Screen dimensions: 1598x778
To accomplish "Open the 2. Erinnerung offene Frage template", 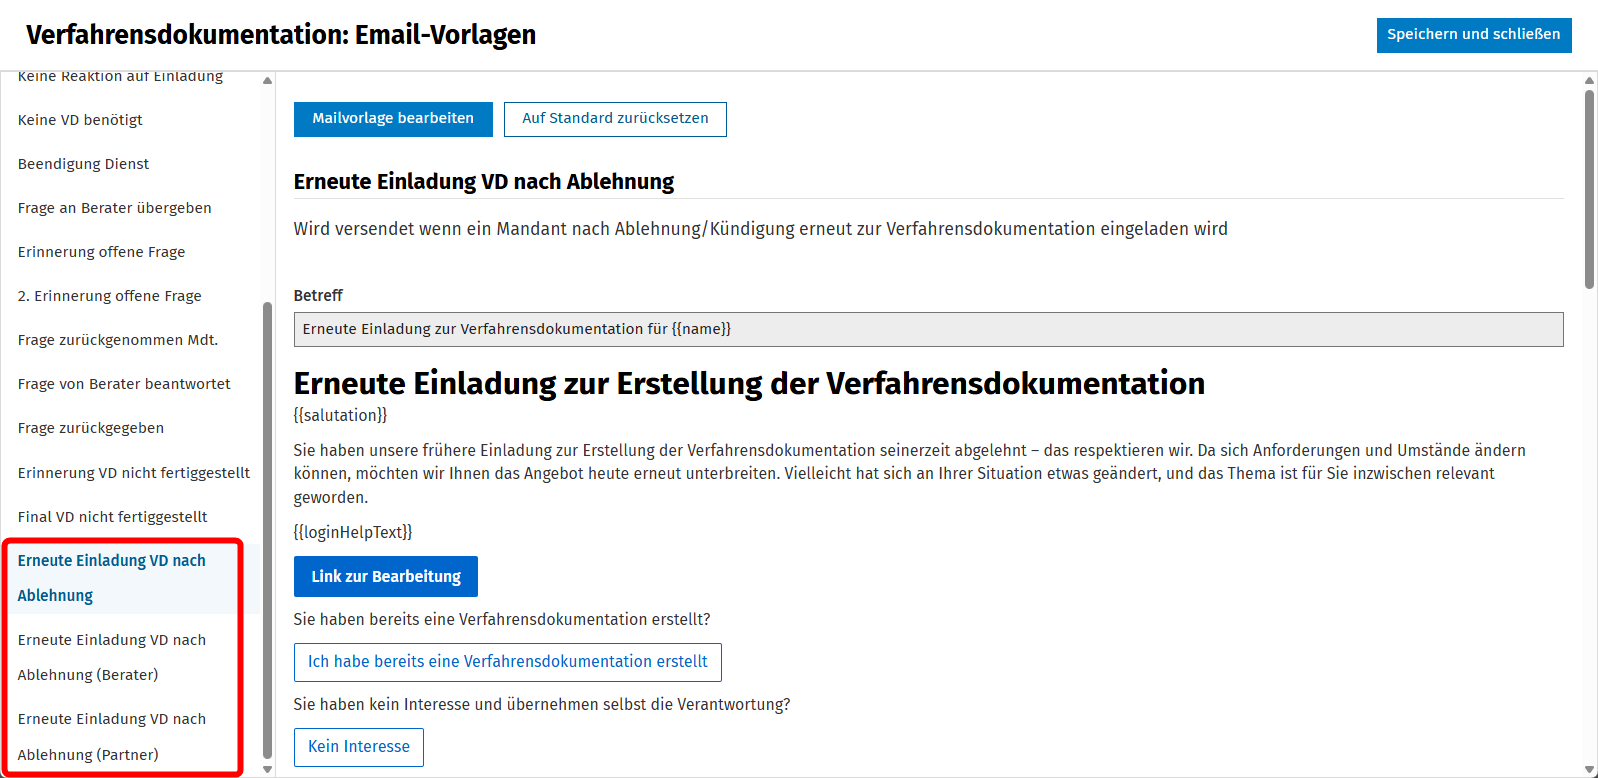I will click(x=110, y=296).
